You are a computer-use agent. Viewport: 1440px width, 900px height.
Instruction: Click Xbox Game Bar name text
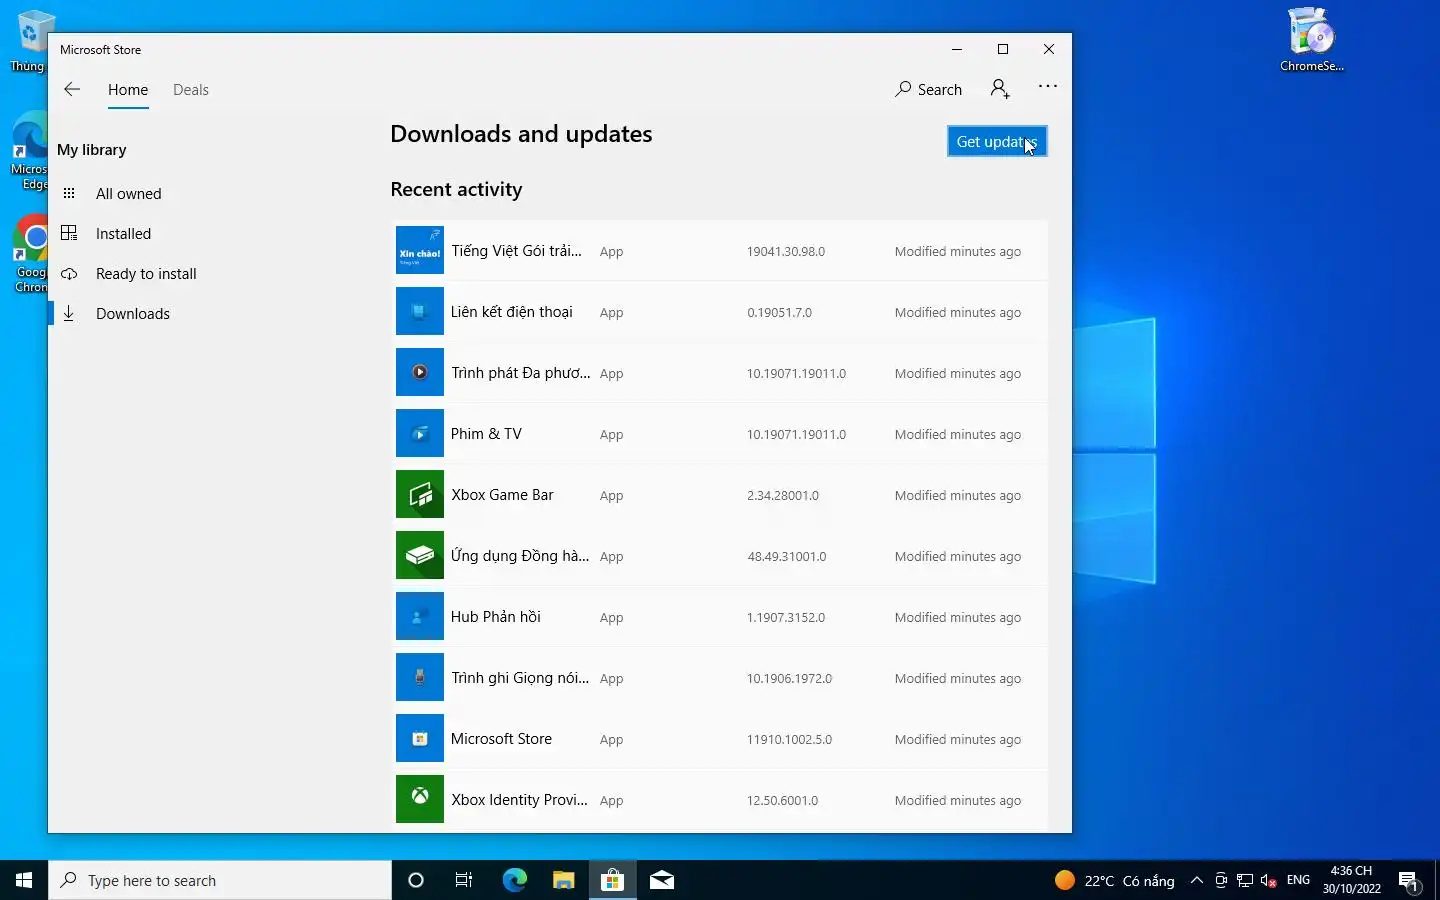[x=502, y=494]
